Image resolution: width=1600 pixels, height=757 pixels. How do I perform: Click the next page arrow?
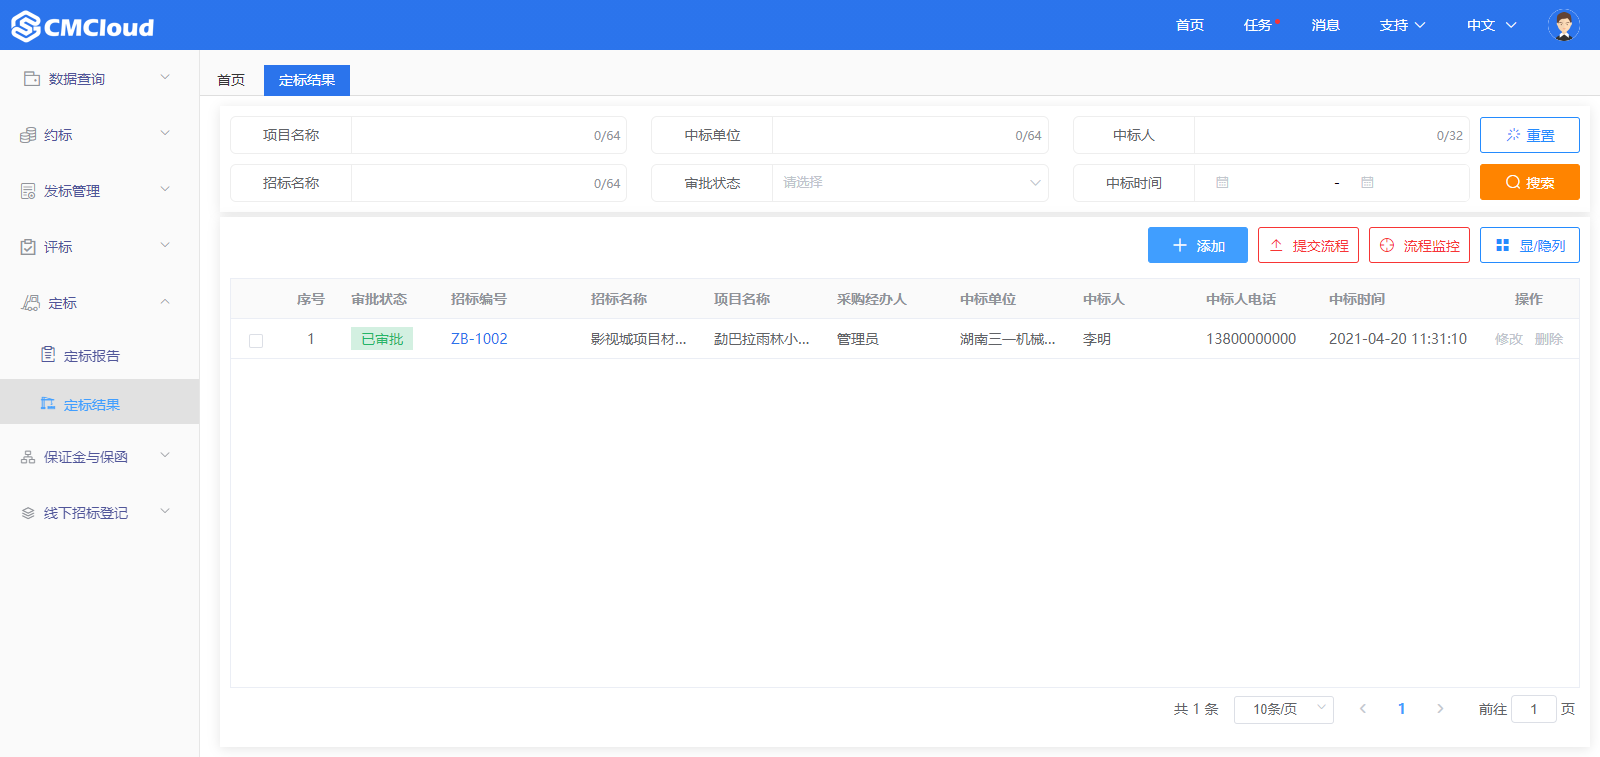click(x=1440, y=709)
